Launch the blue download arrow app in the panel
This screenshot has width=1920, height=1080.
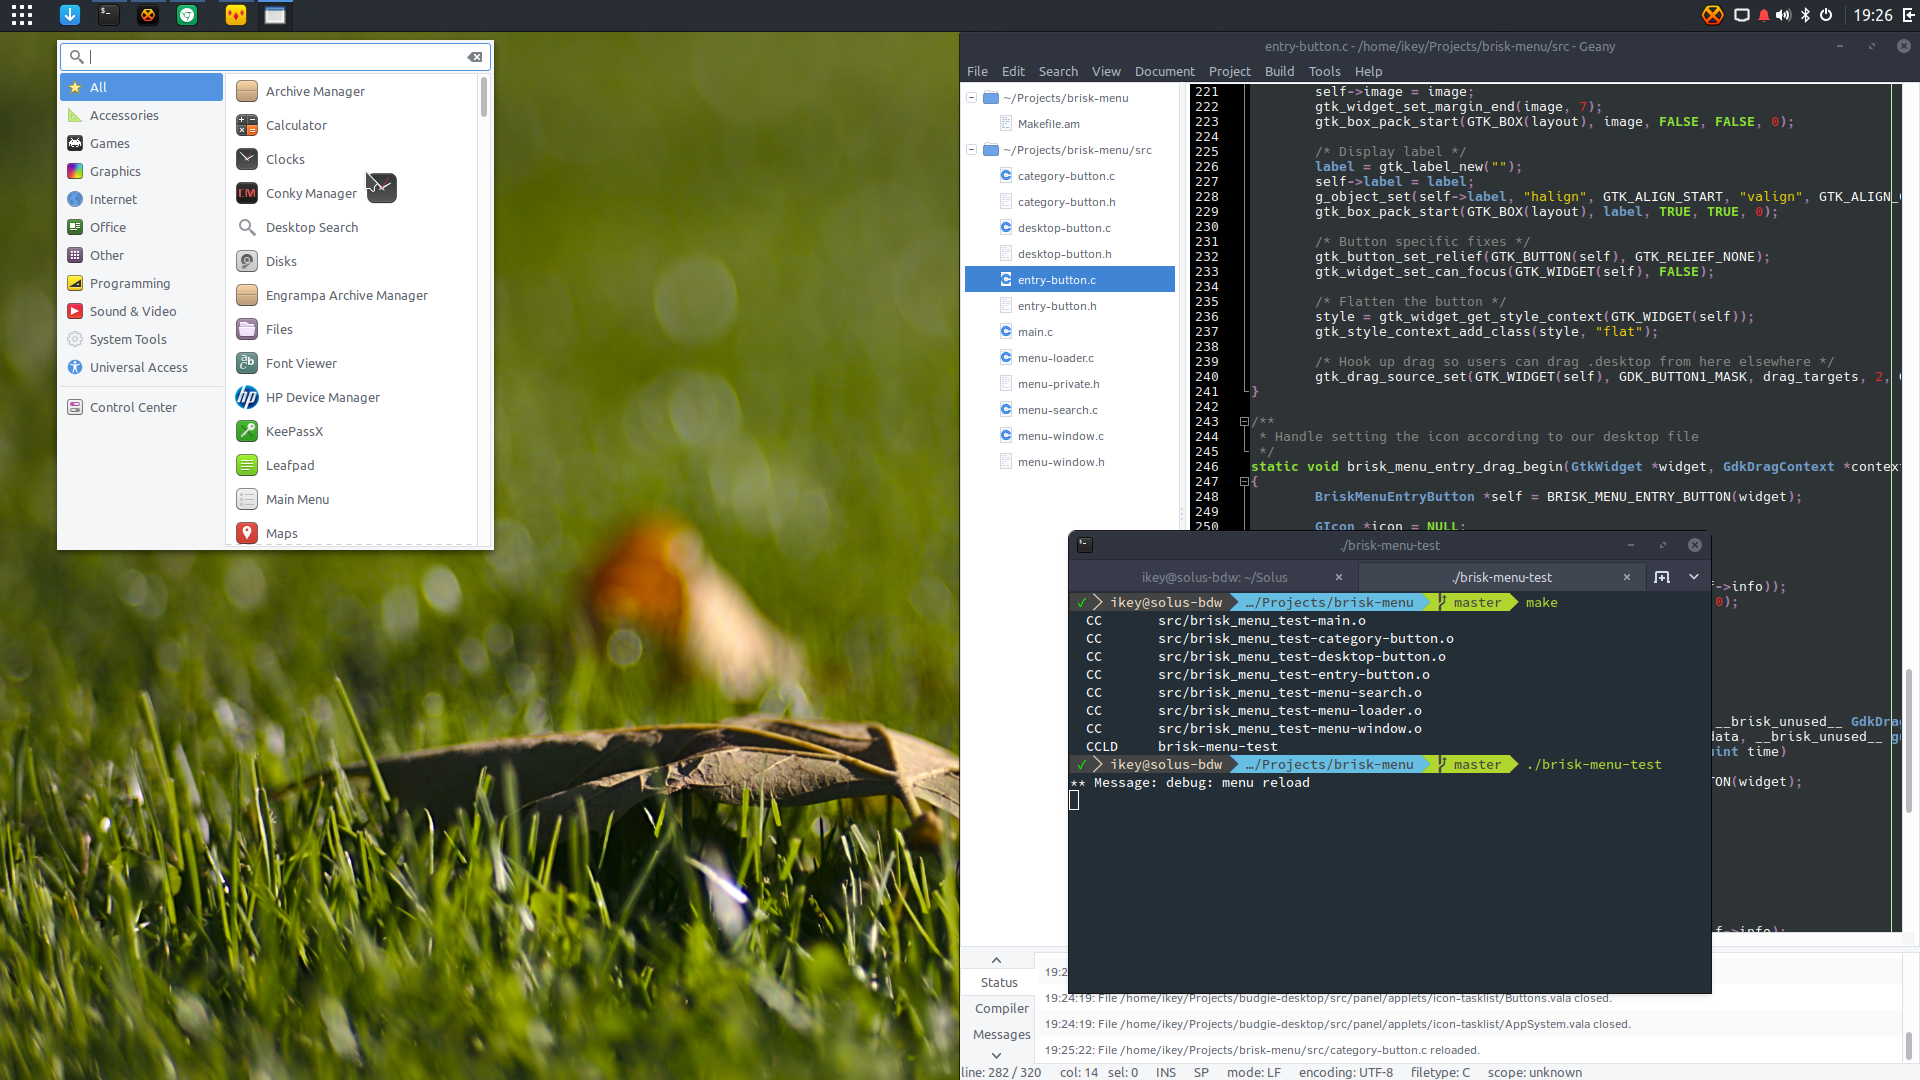[69, 15]
